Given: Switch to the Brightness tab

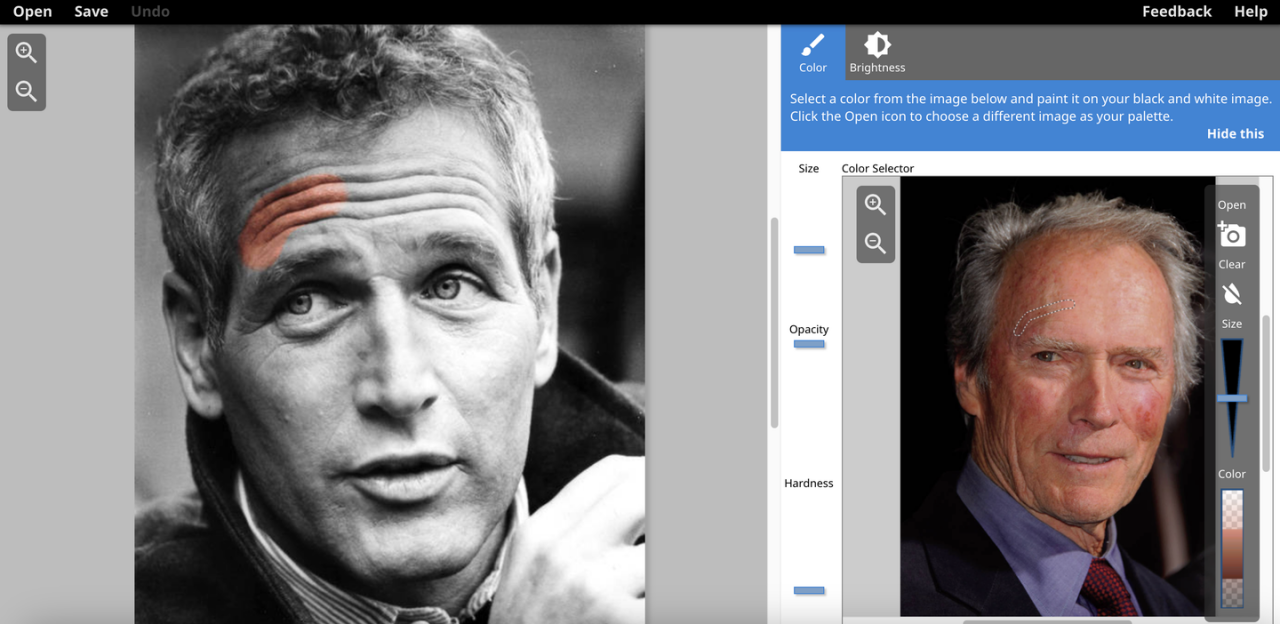Looking at the screenshot, I should coord(877,53).
